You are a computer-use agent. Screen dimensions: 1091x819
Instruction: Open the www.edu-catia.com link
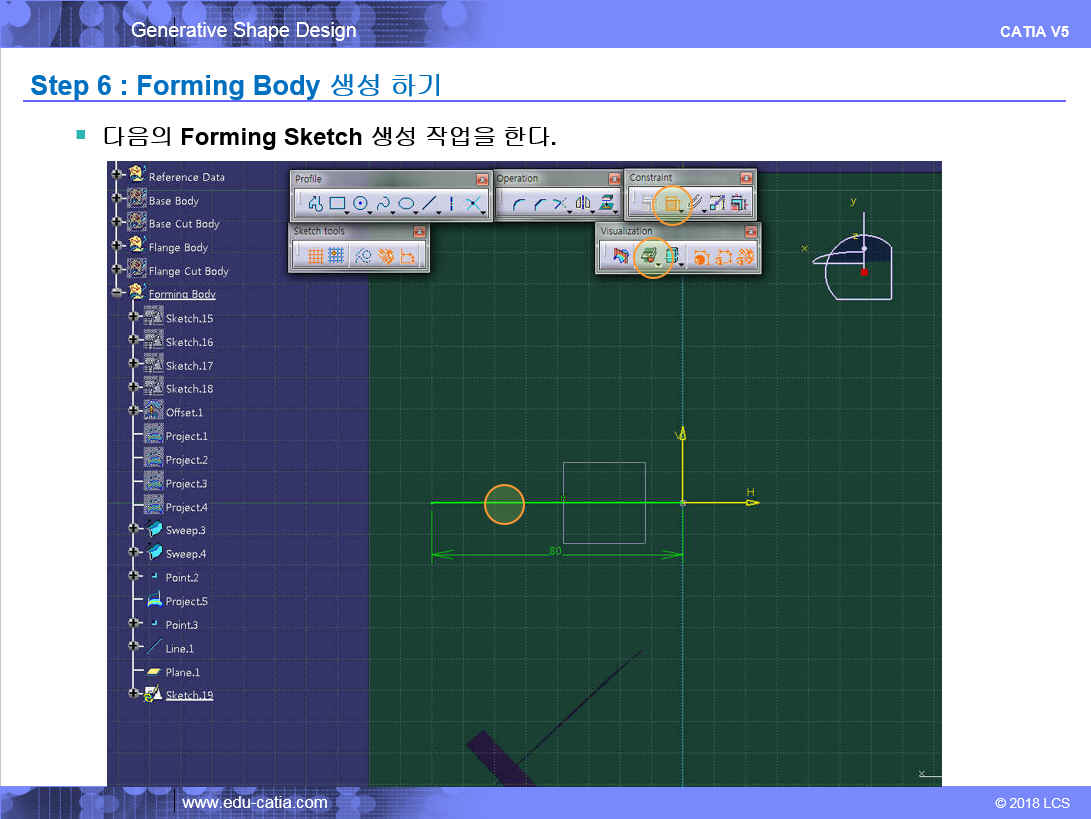click(x=254, y=802)
